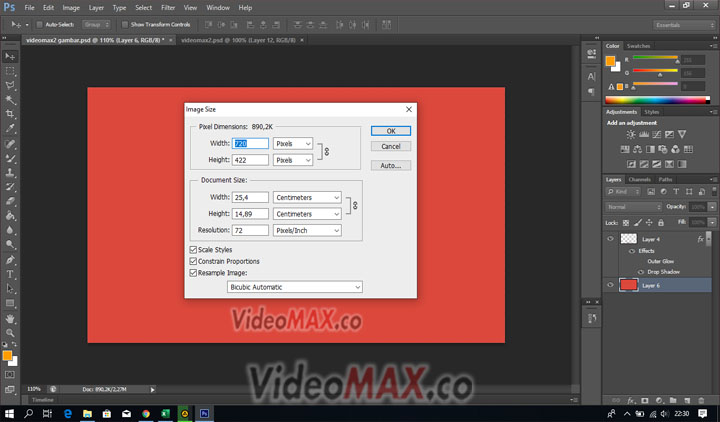Select the History Brush tool
The image size is (720, 422).
[10, 187]
